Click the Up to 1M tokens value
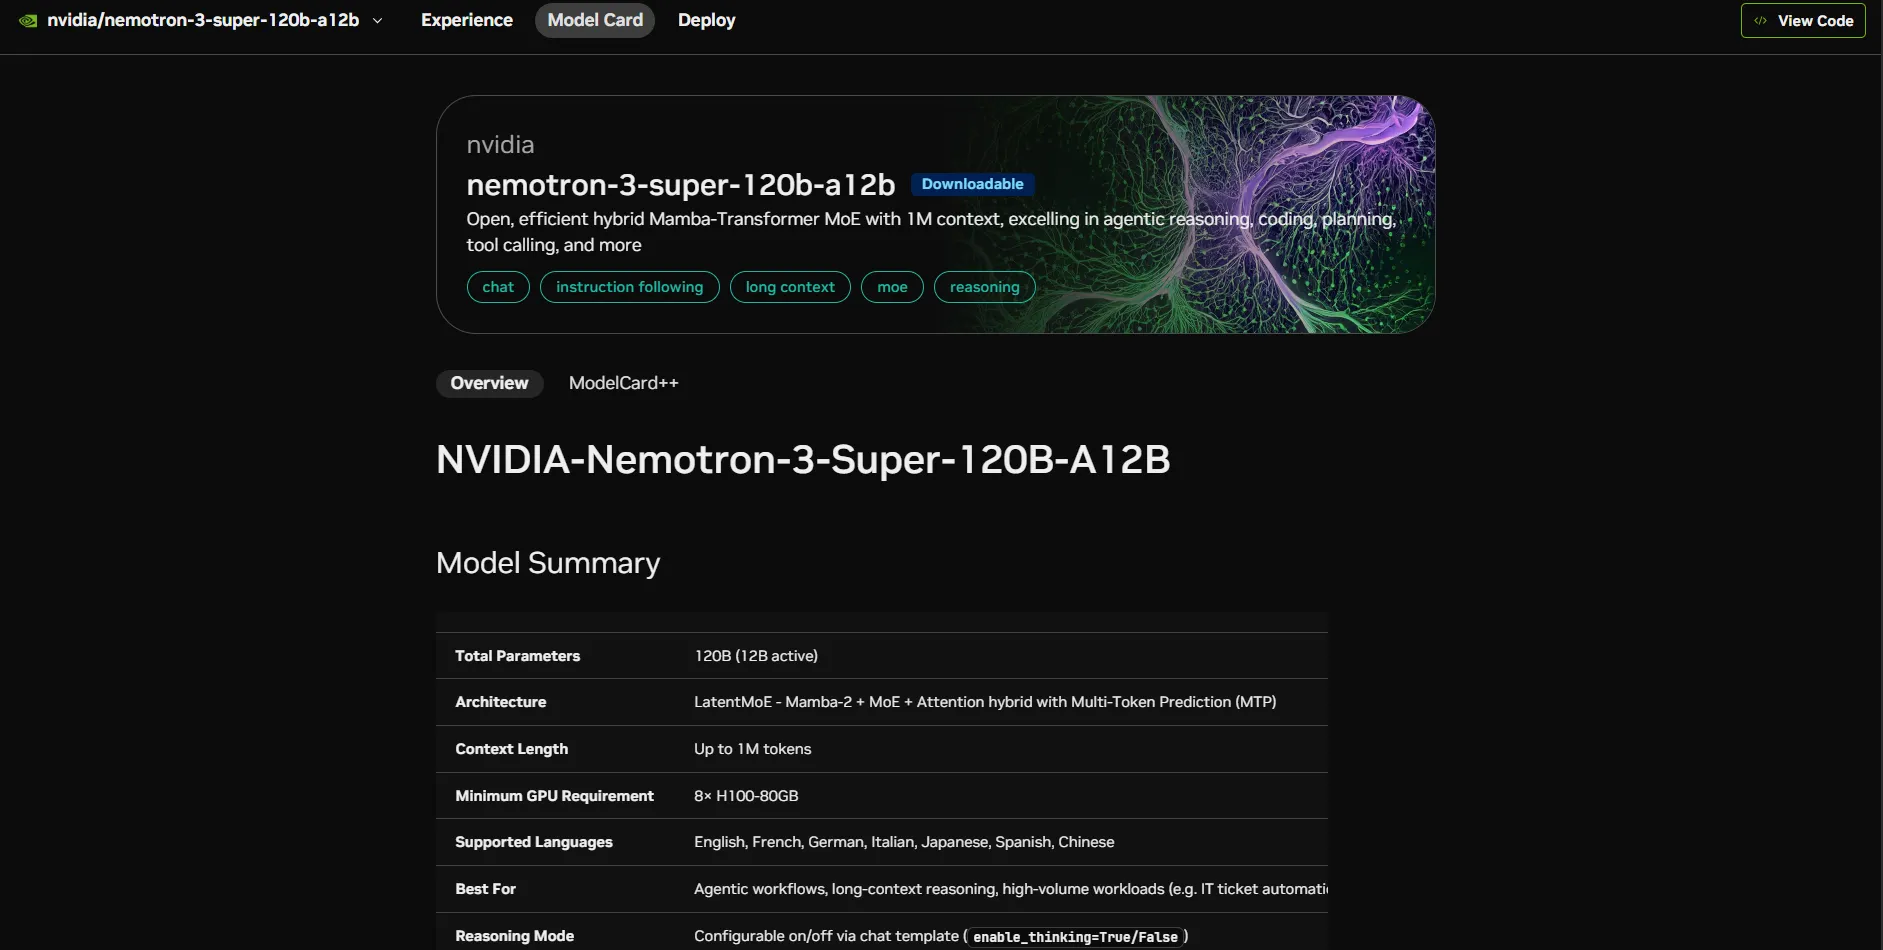 (x=752, y=749)
